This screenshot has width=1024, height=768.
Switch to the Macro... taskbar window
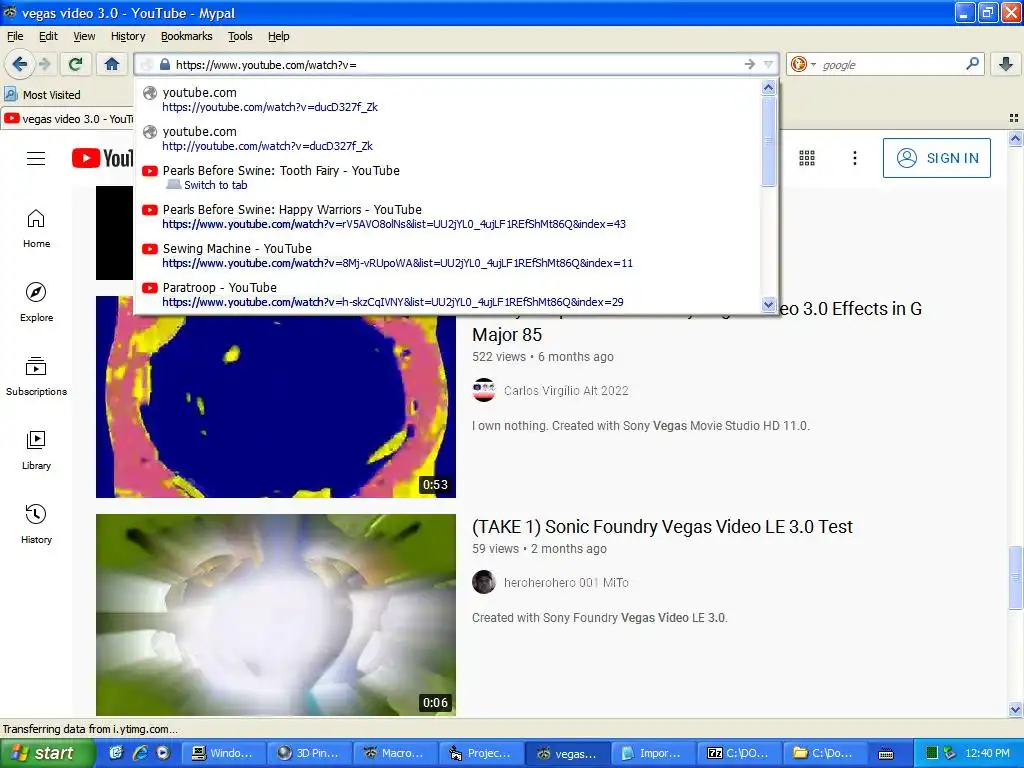click(x=396, y=753)
